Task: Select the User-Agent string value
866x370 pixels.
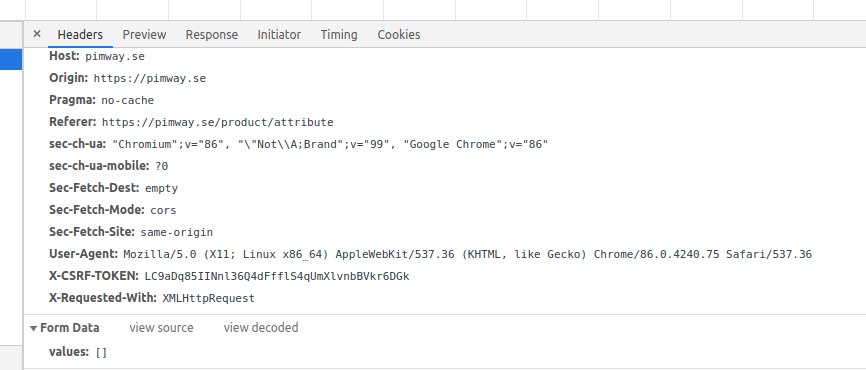Action: coord(467,255)
